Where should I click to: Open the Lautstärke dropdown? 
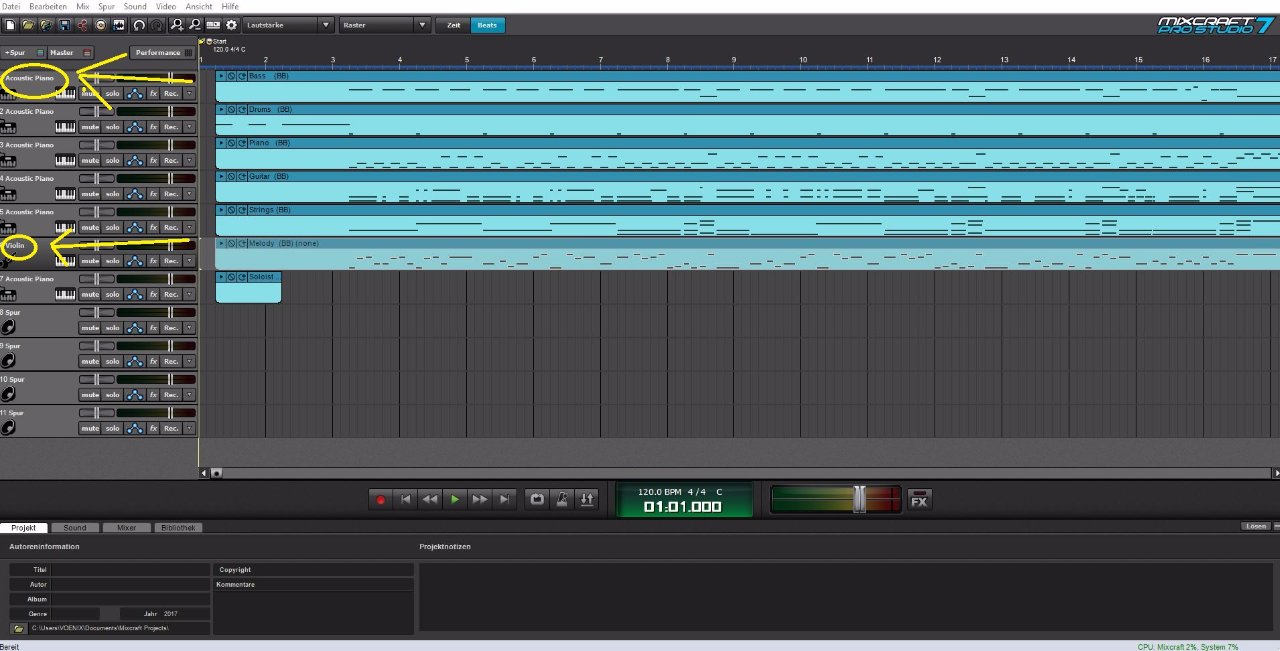tap(288, 25)
